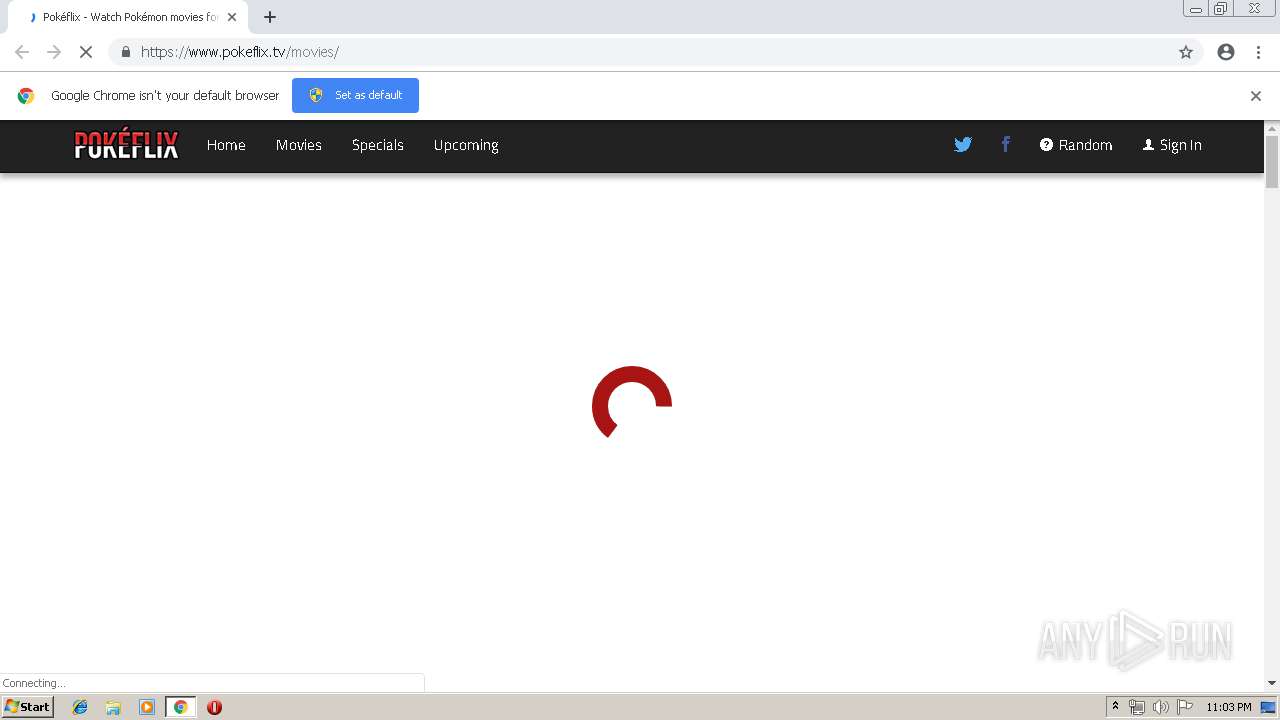Open Windows Media Player taskbar icon

147,707
